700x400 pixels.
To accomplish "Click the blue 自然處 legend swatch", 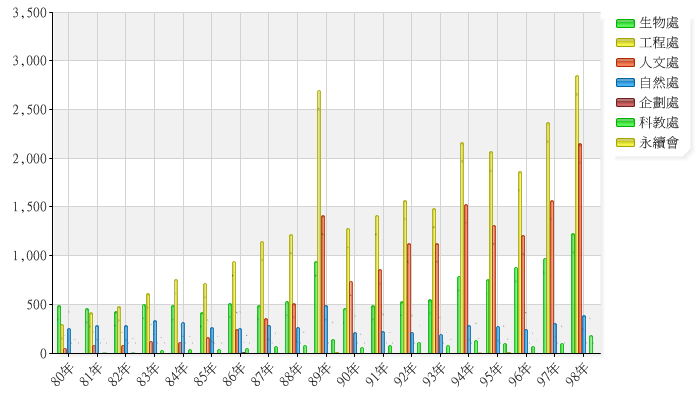I will 626,83.
